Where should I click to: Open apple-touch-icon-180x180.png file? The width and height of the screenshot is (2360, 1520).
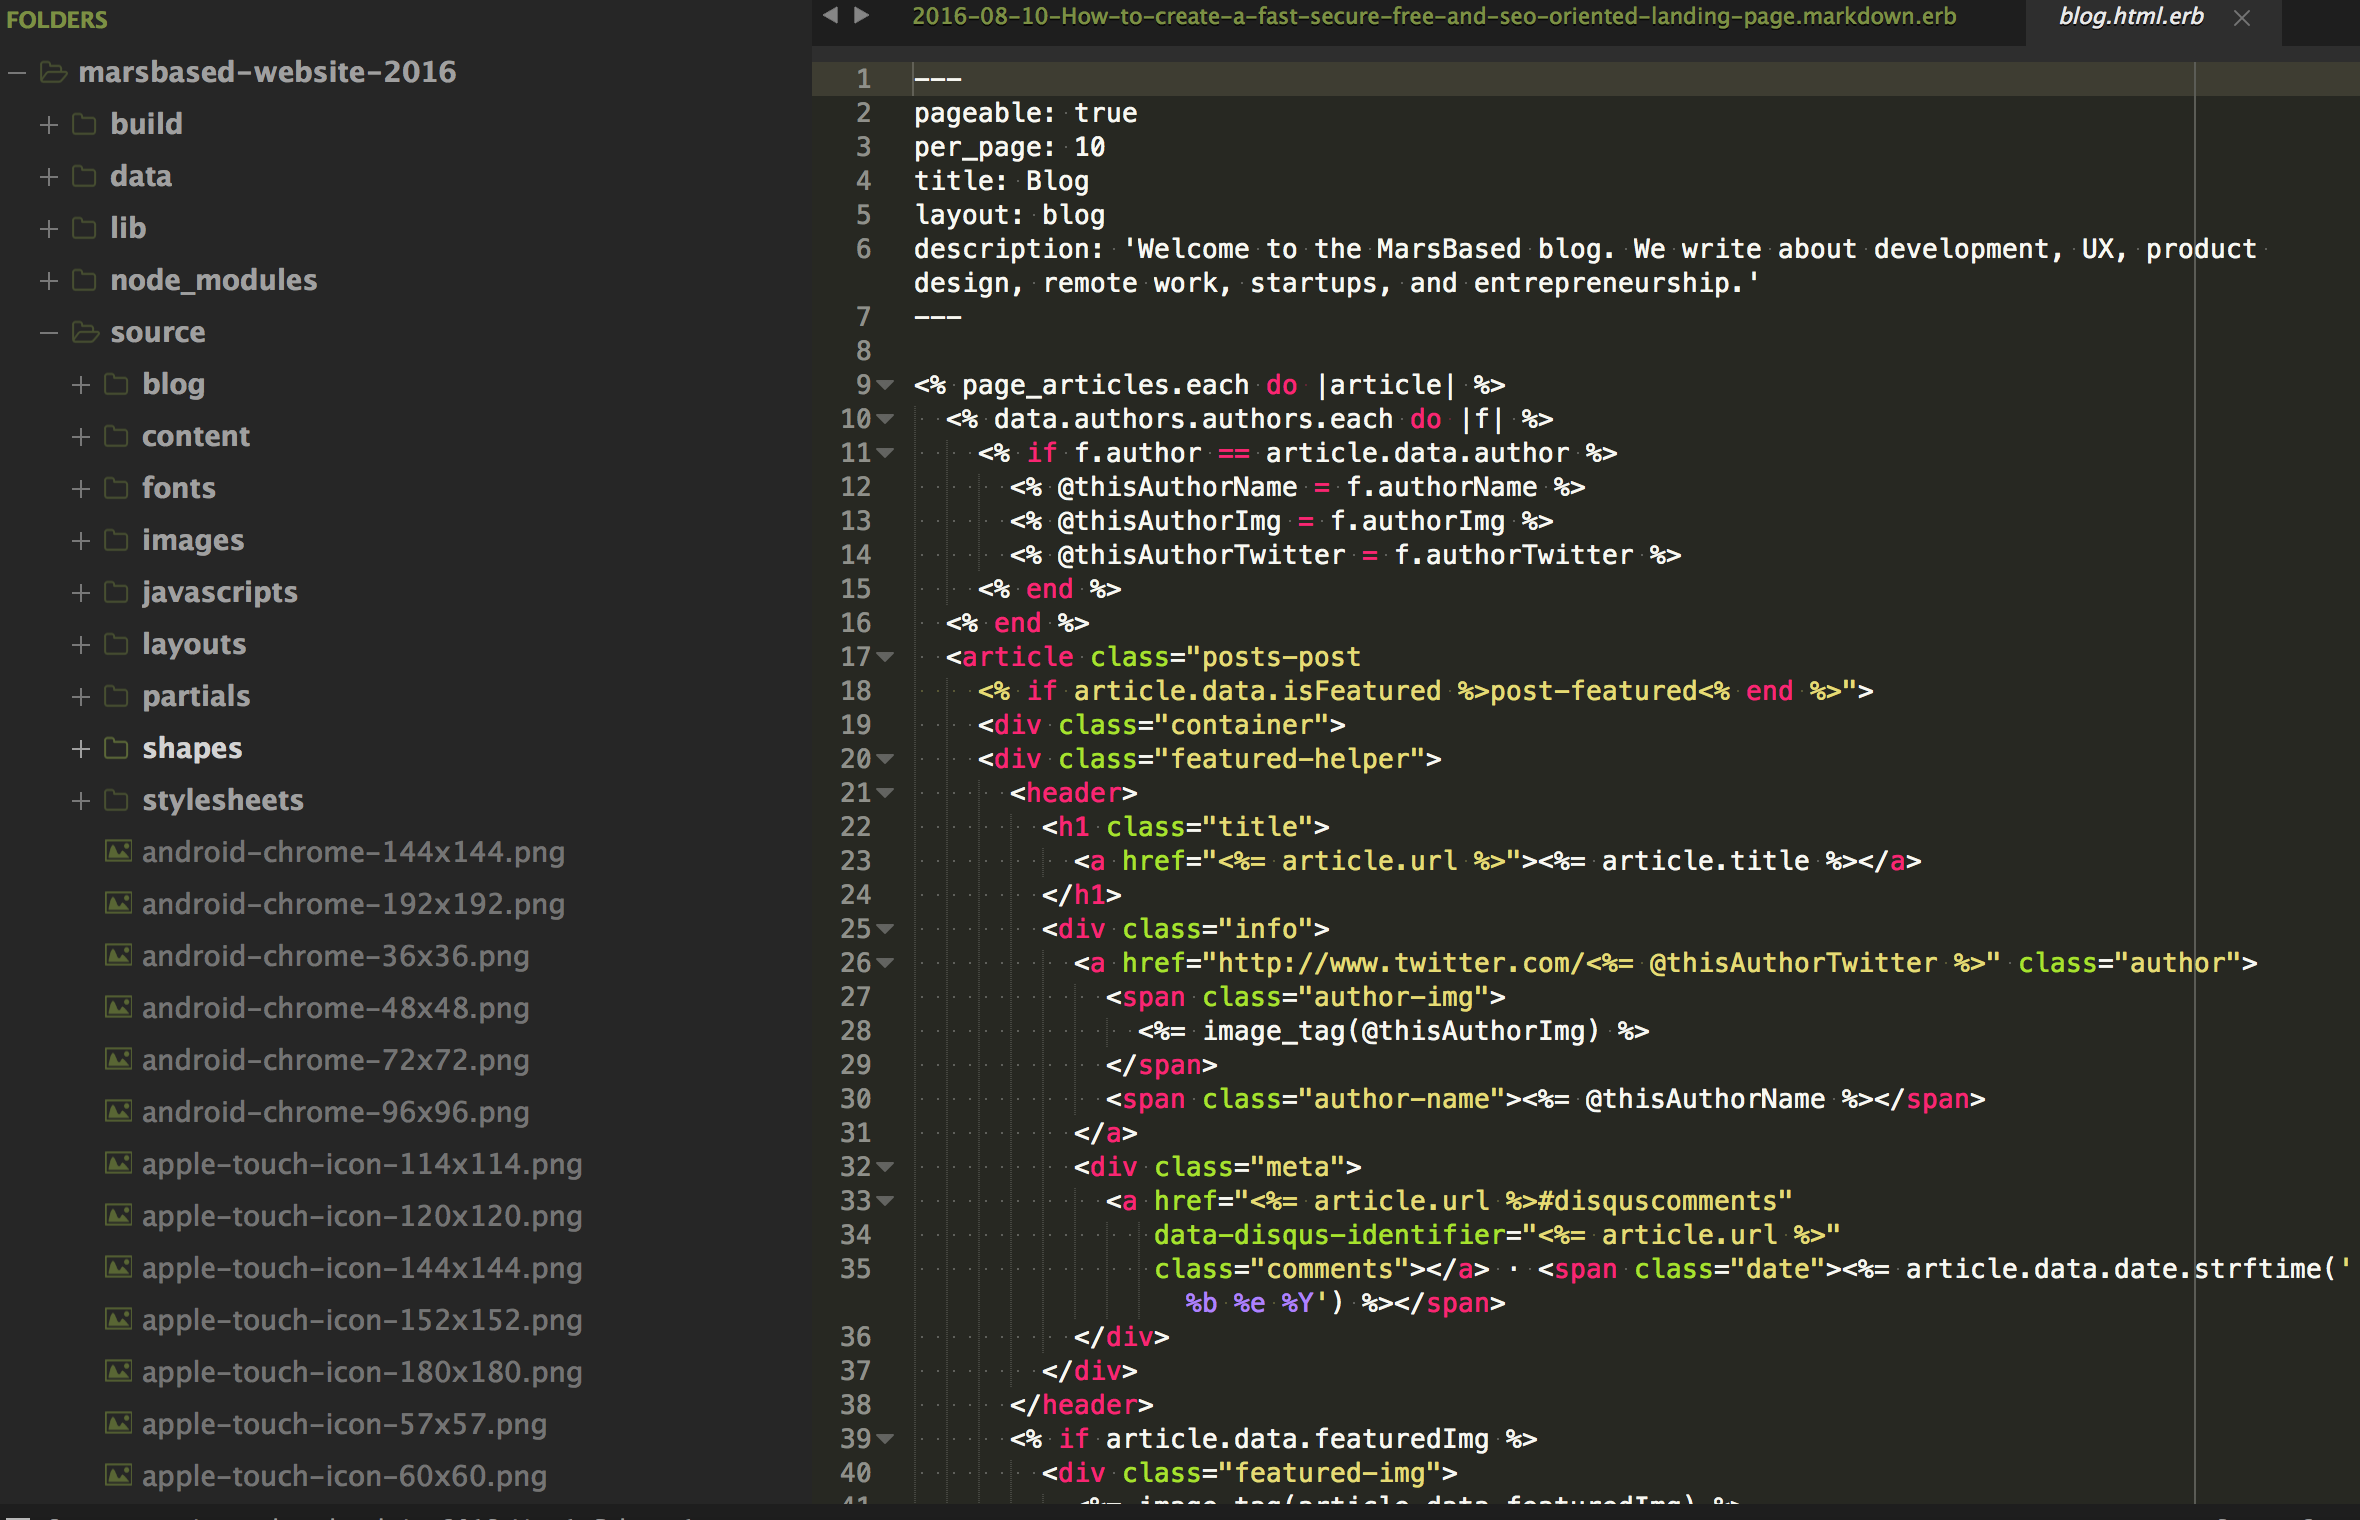[x=361, y=1372]
